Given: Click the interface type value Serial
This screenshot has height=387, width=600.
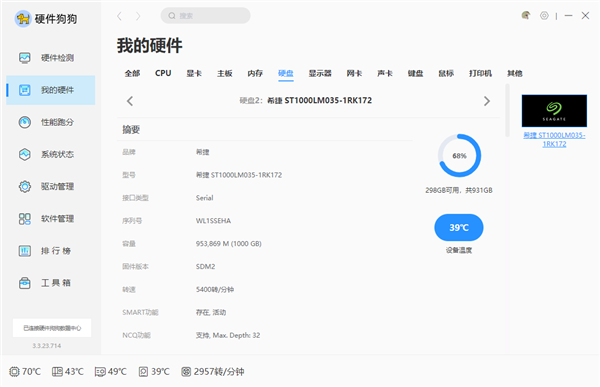Looking at the screenshot, I should (204, 198).
